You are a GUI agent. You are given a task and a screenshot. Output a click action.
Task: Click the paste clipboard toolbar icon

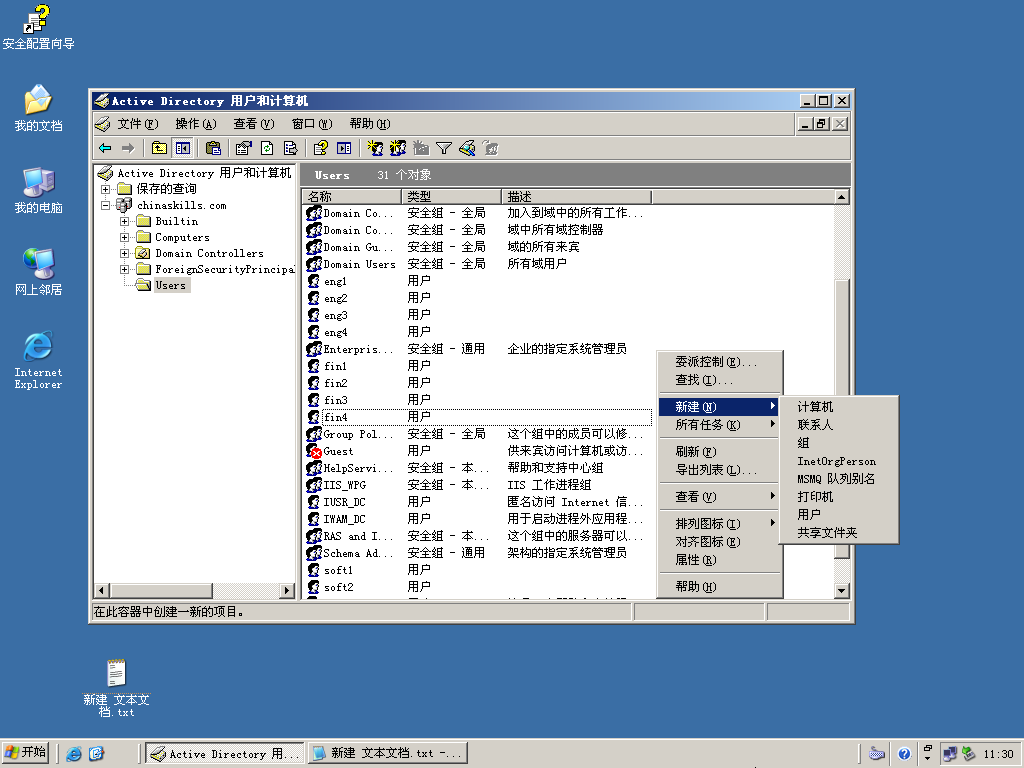pos(213,148)
